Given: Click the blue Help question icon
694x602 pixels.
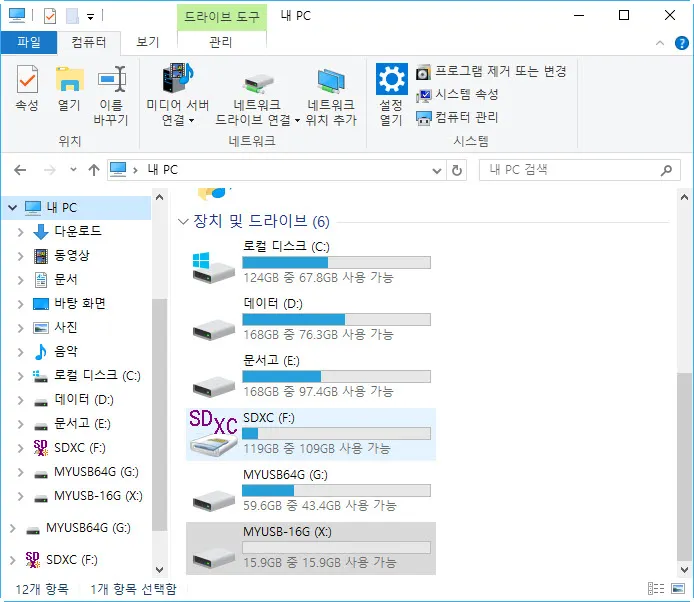Looking at the screenshot, I should 682,43.
